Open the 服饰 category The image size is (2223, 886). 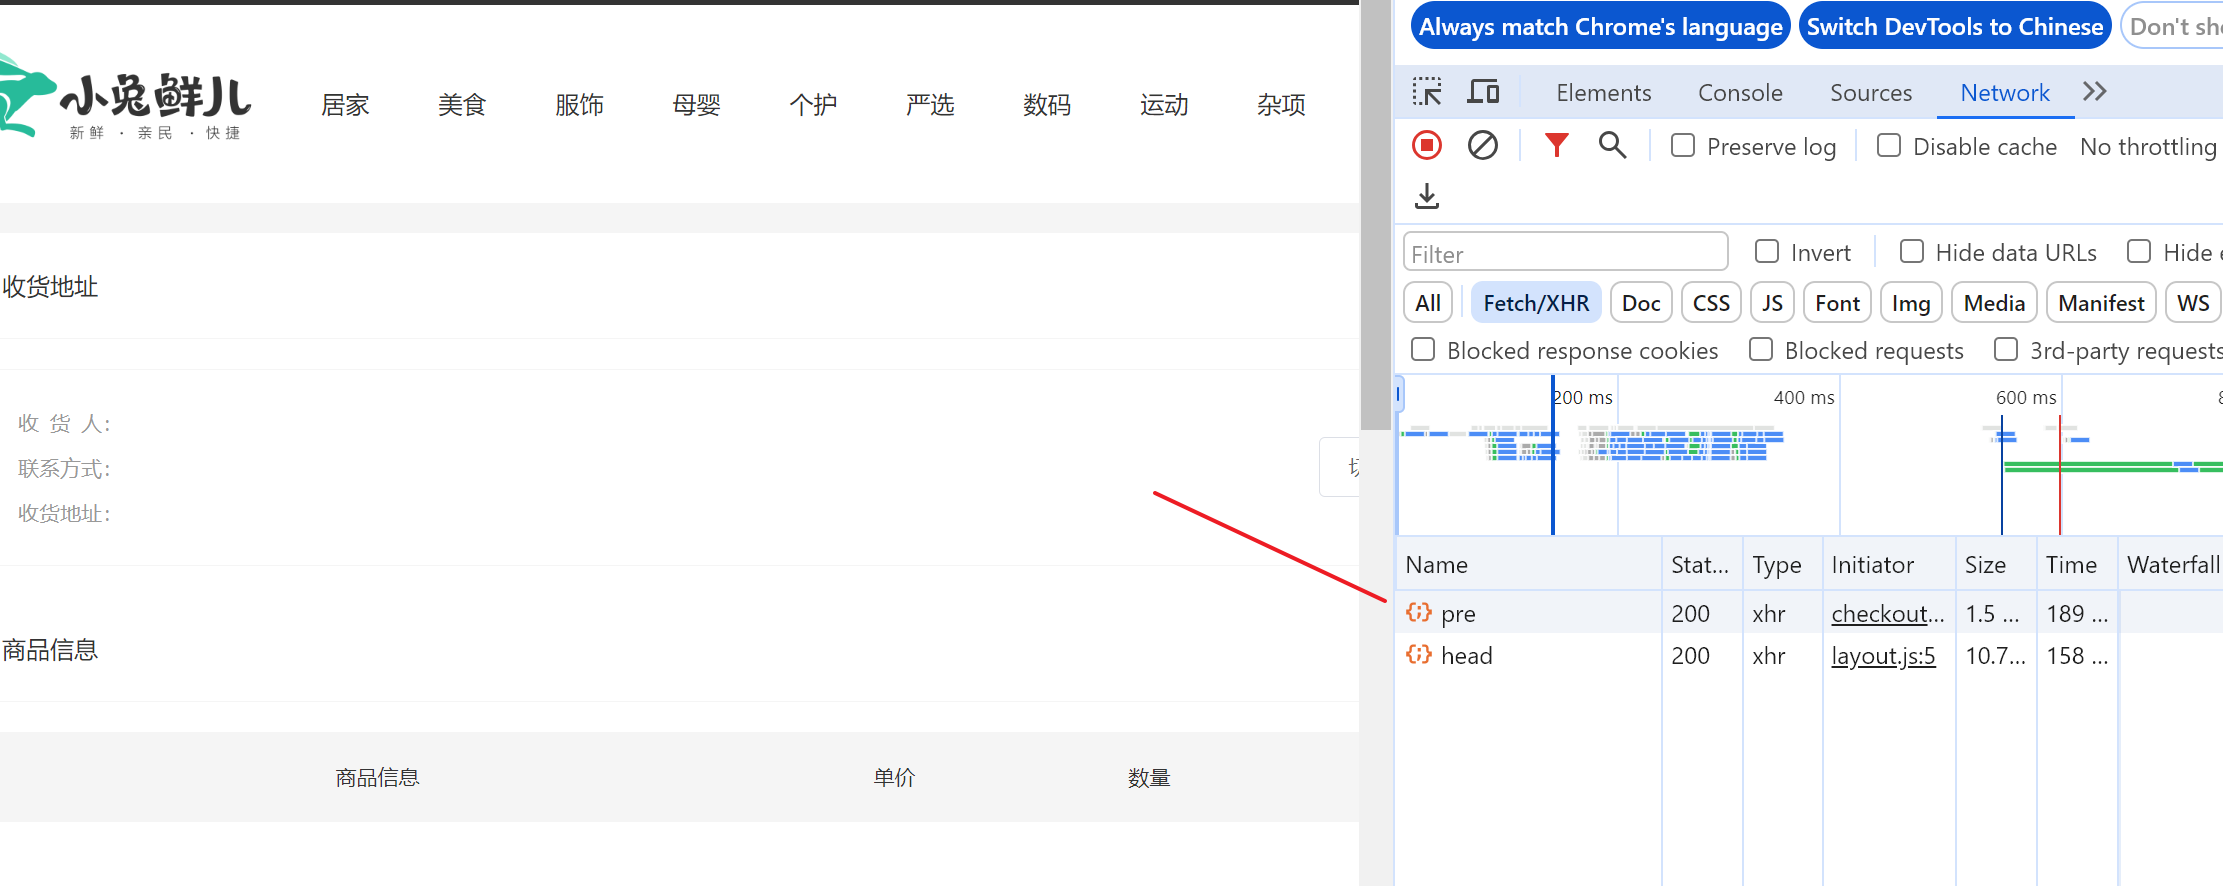(579, 105)
